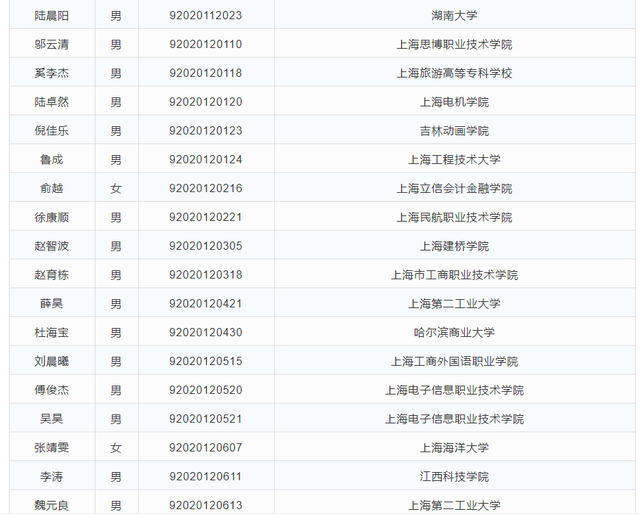Click ID number 92020120521
640x516 pixels.
coord(206,419)
